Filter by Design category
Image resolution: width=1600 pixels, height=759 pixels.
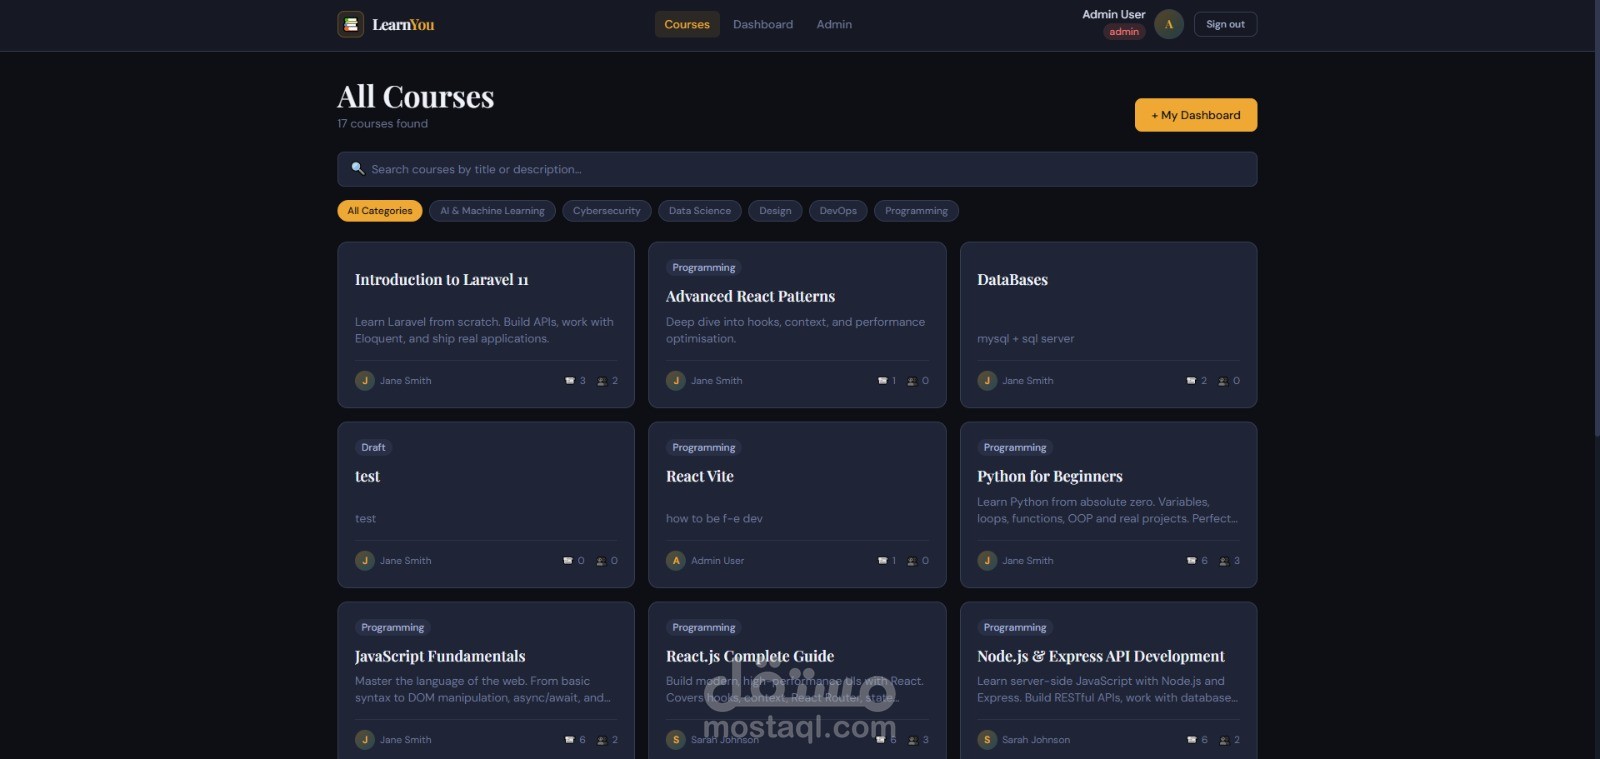click(x=775, y=211)
